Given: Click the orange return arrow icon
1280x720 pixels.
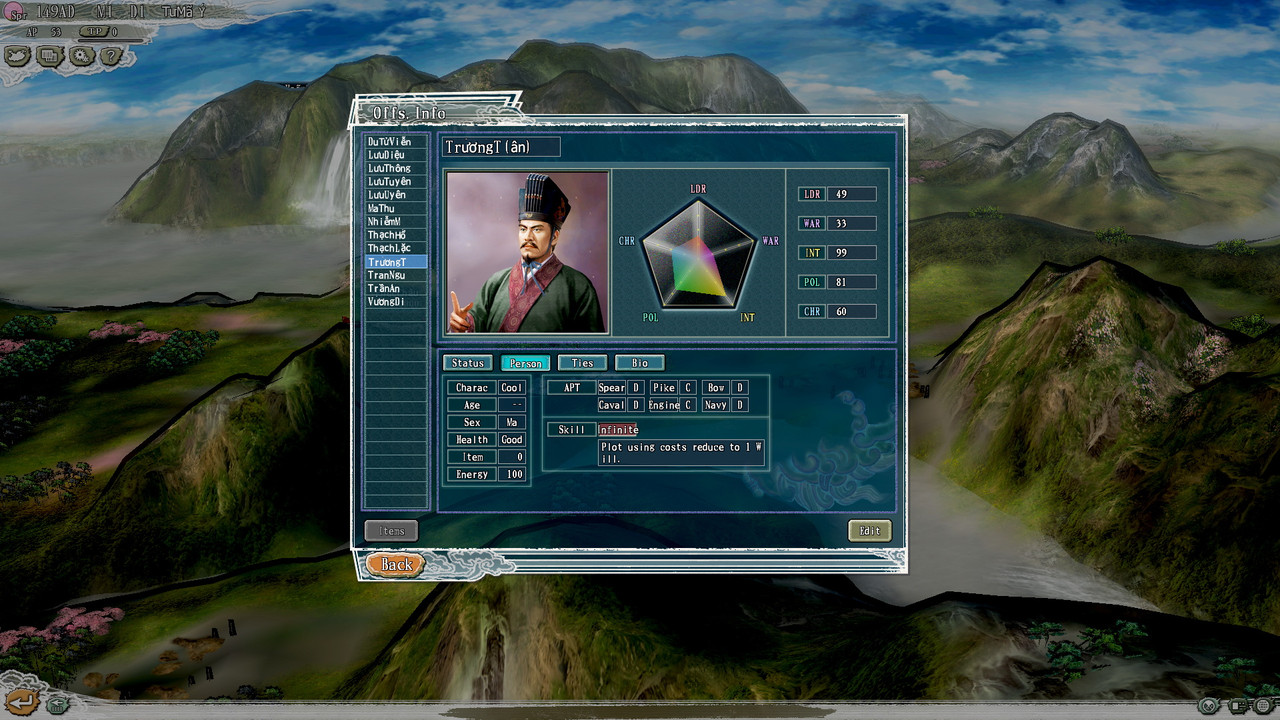Looking at the screenshot, I should pyautogui.click(x=20, y=701).
